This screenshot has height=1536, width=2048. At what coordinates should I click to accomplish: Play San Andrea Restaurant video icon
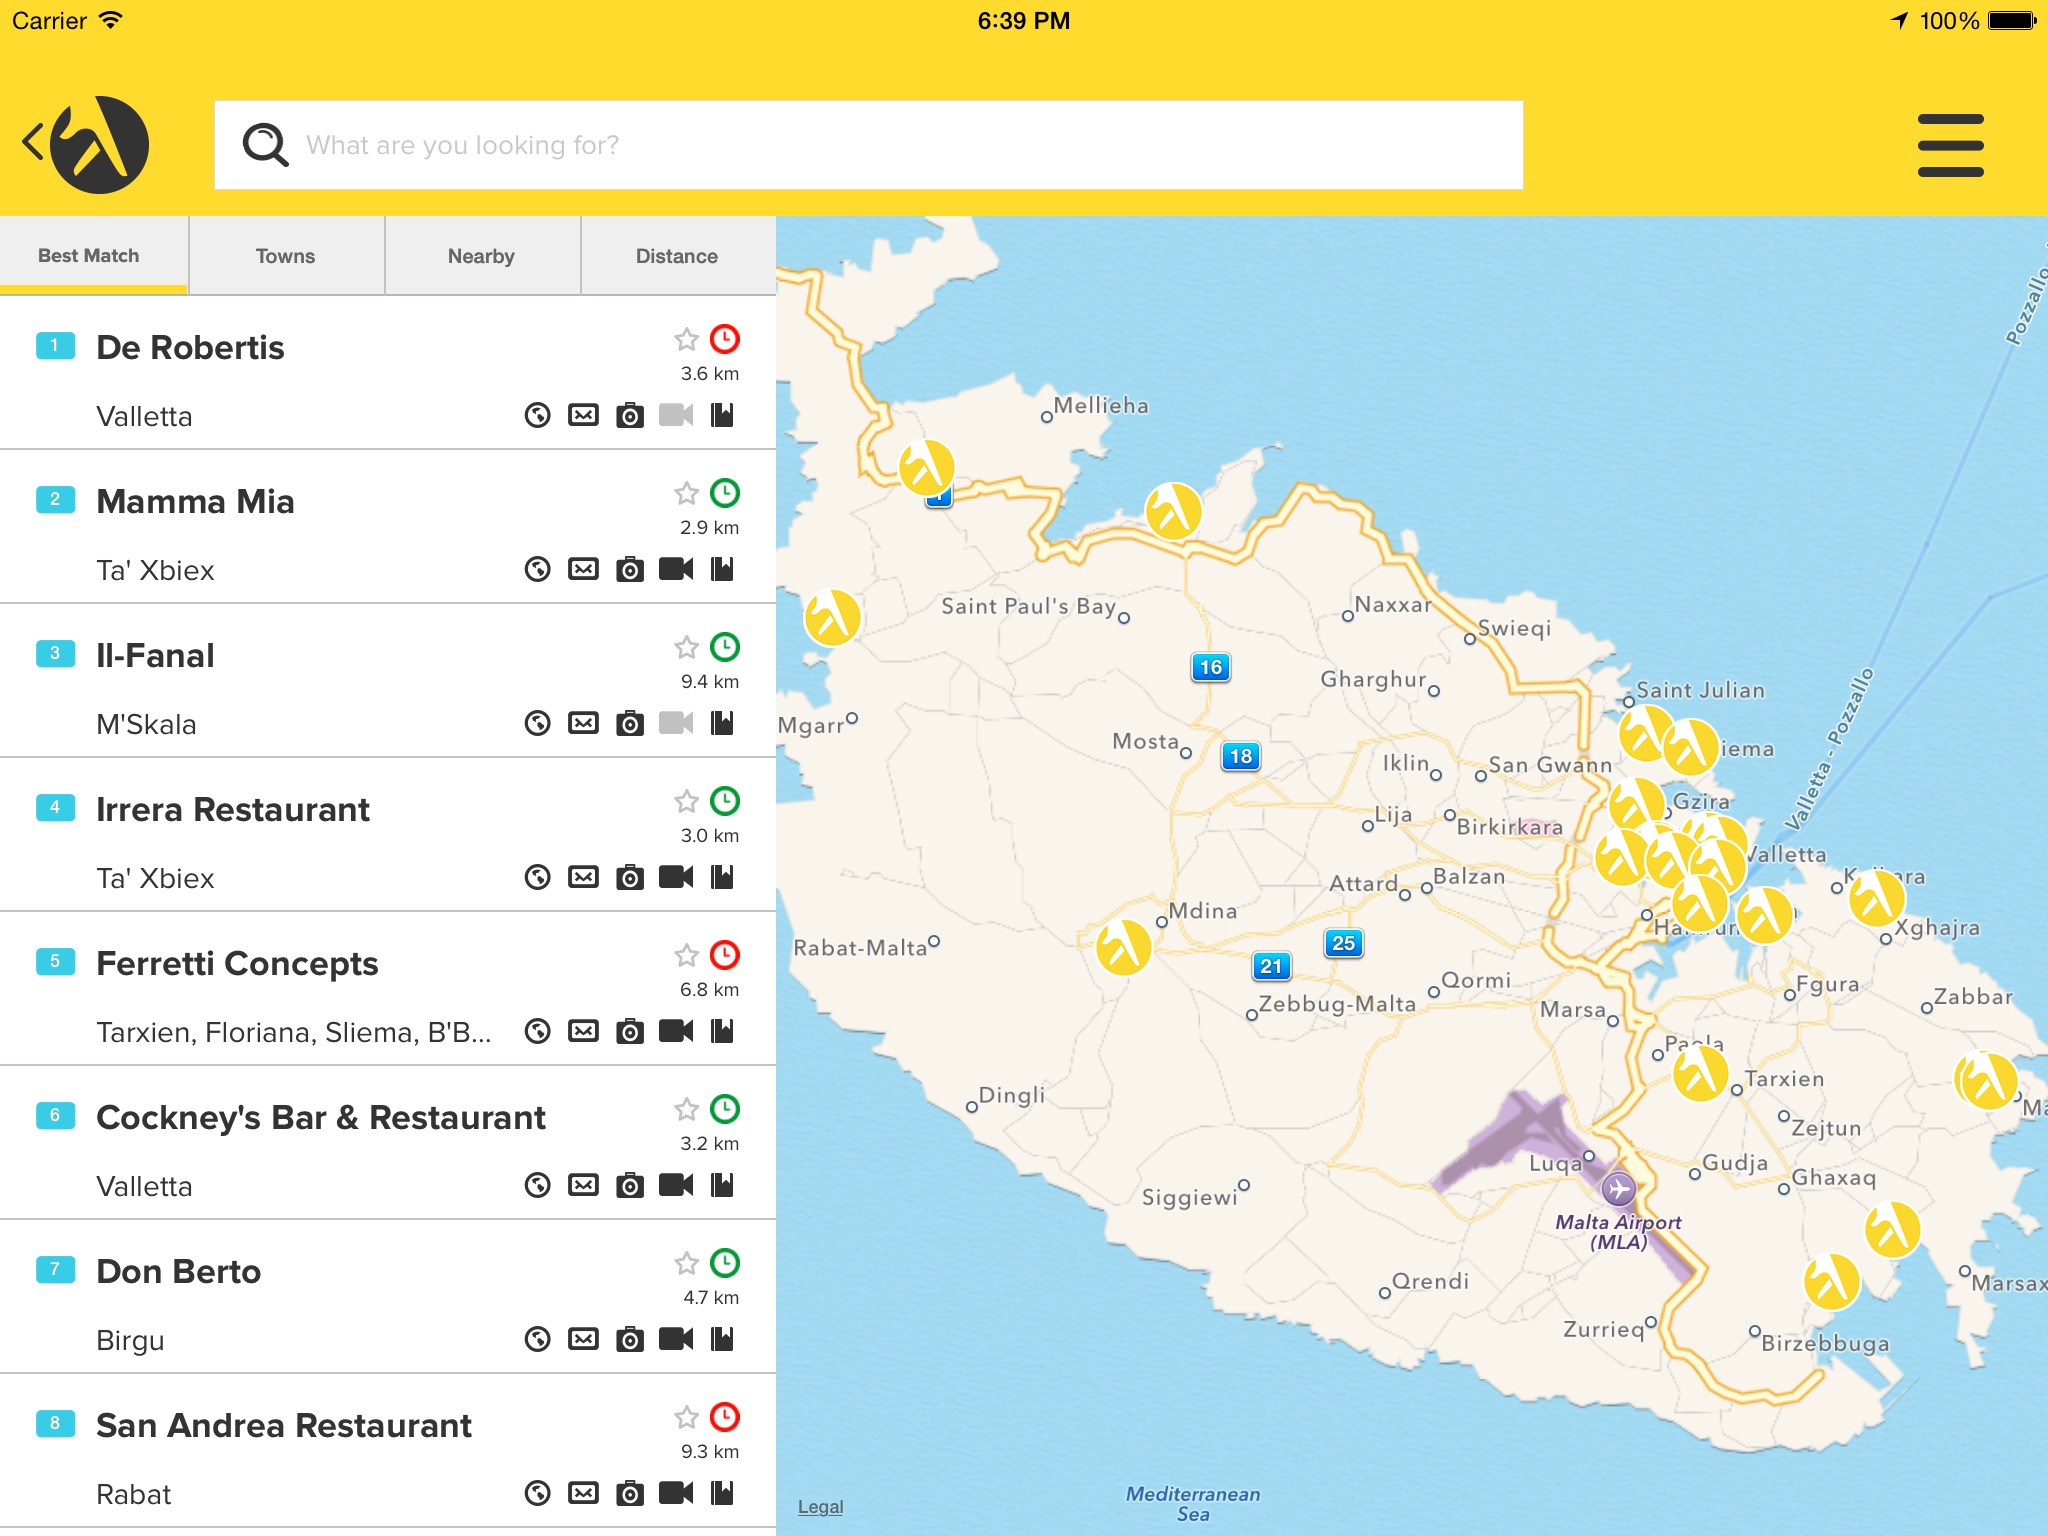(676, 1493)
